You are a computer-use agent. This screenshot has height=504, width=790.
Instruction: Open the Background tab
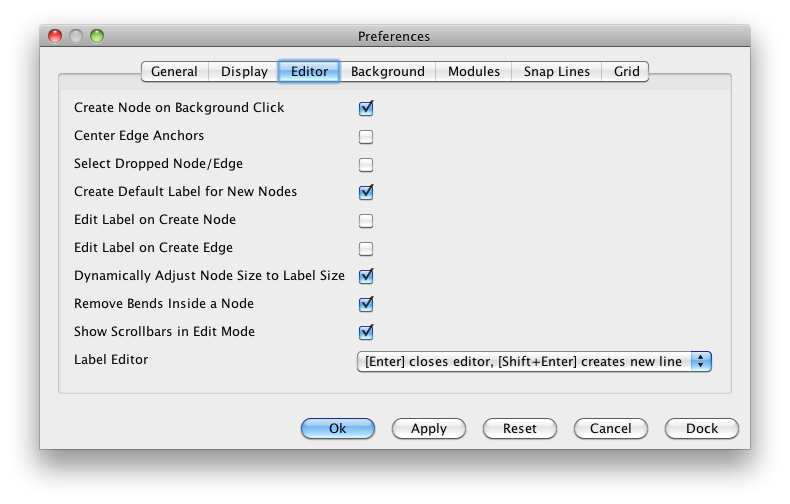coord(388,72)
